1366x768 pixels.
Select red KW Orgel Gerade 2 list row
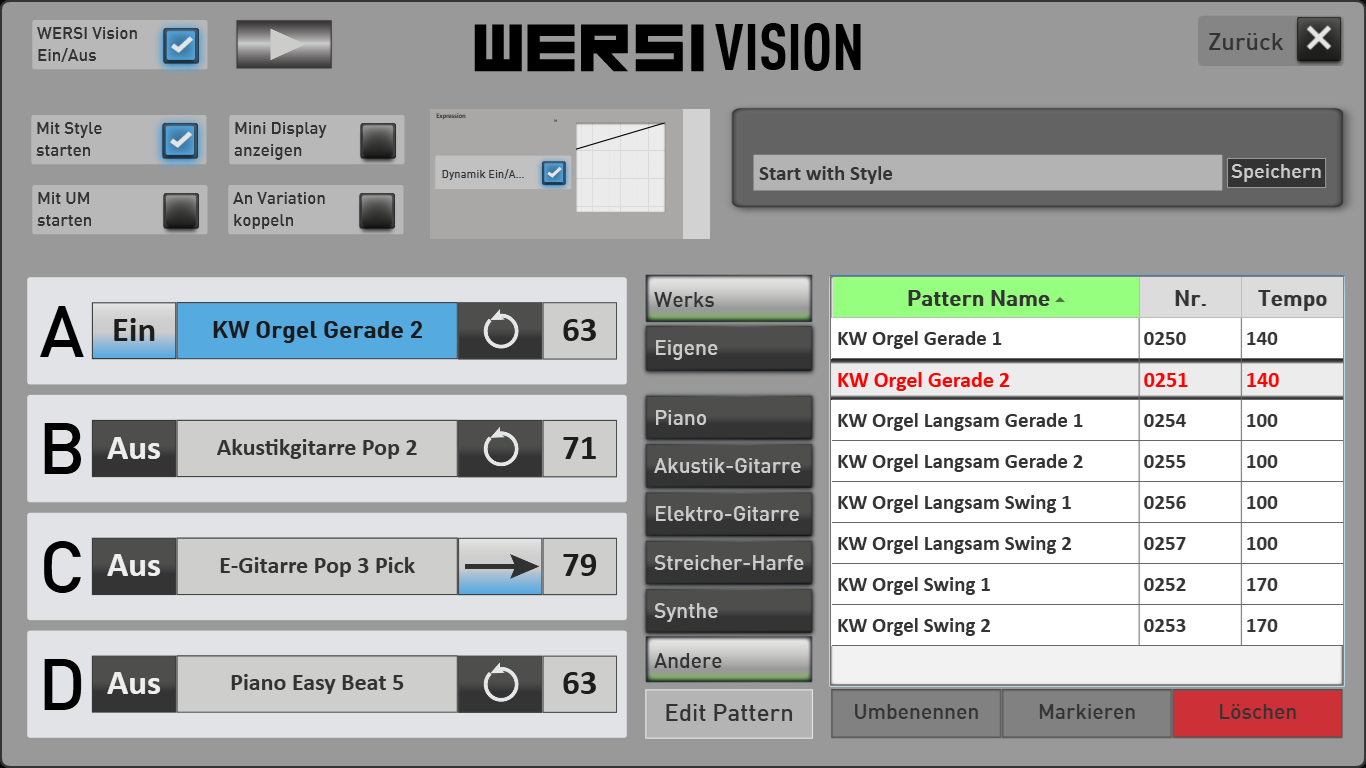click(1087, 380)
